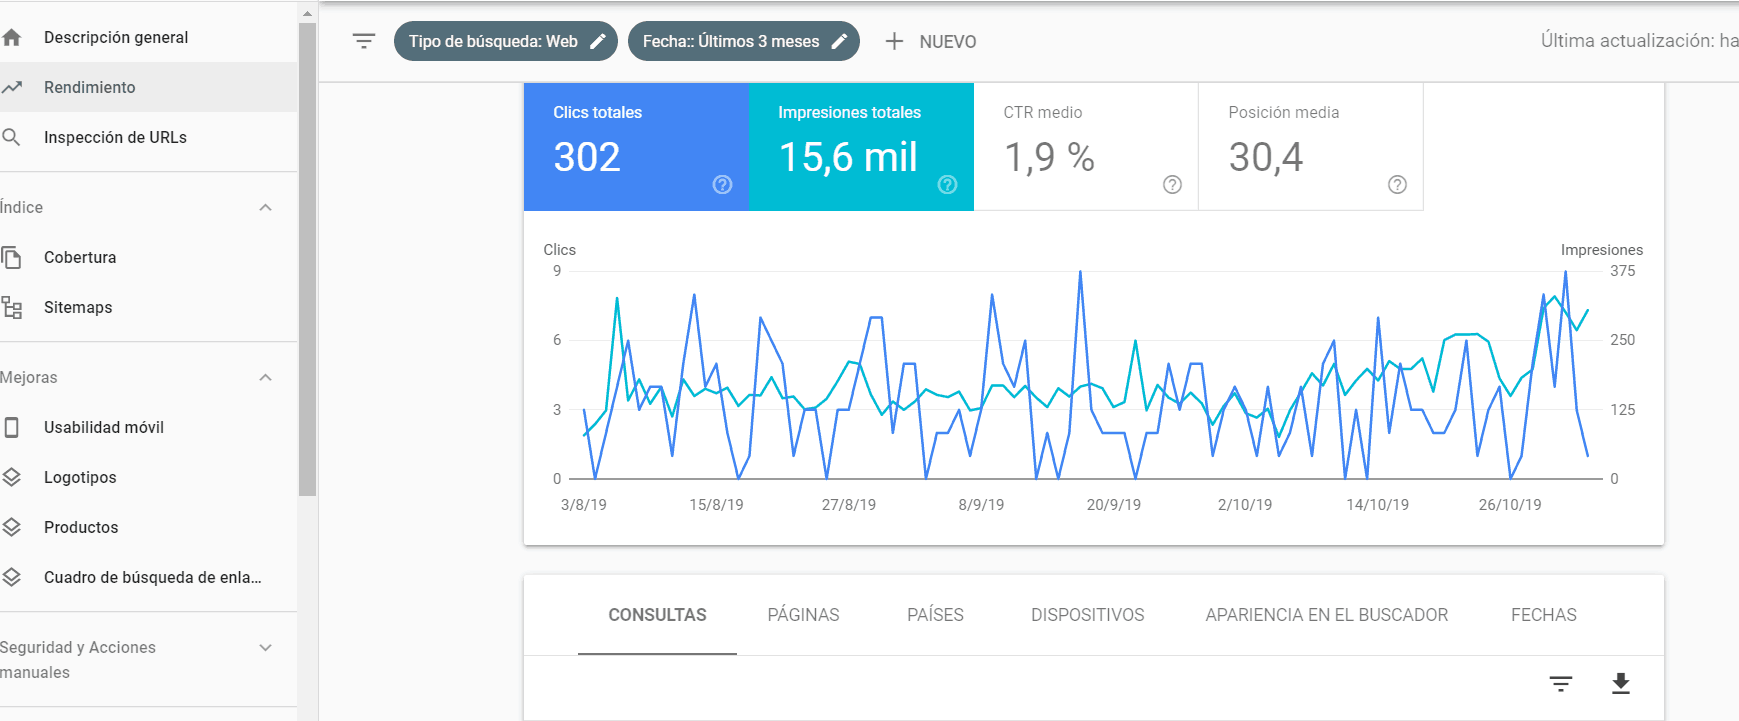Switch to the CONSULTAS tab
Screen dimensions: 1739x721
tap(657, 615)
